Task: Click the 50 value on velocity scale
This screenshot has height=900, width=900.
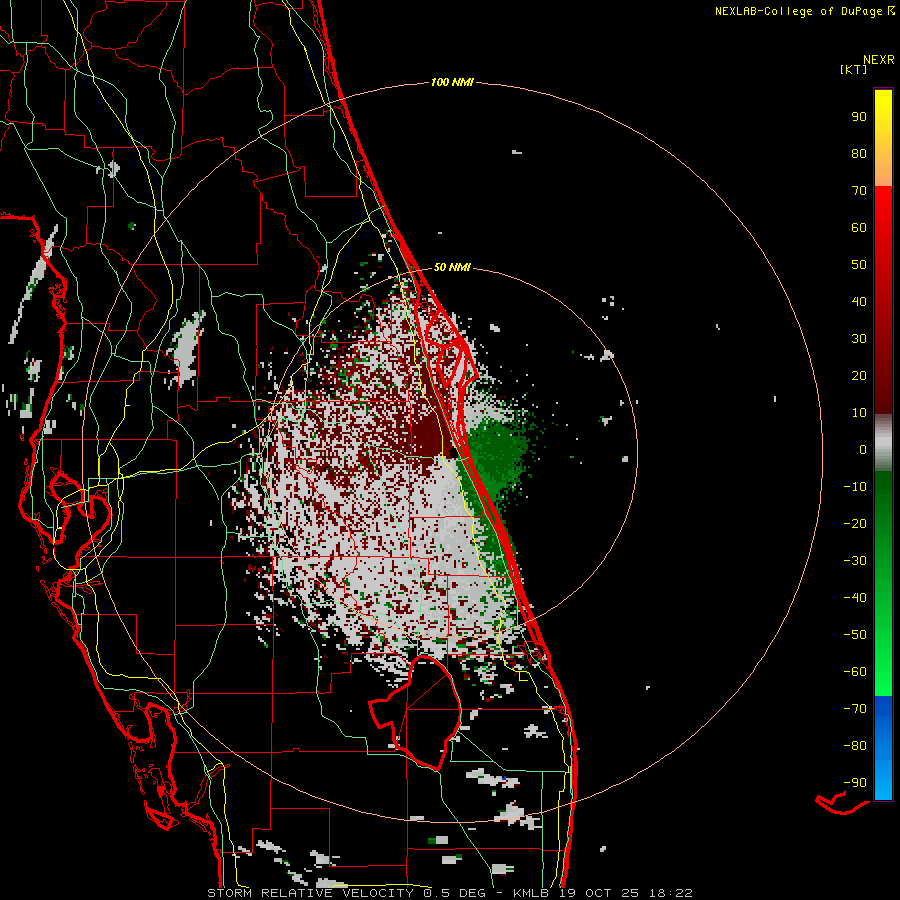Action: (x=859, y=265)
